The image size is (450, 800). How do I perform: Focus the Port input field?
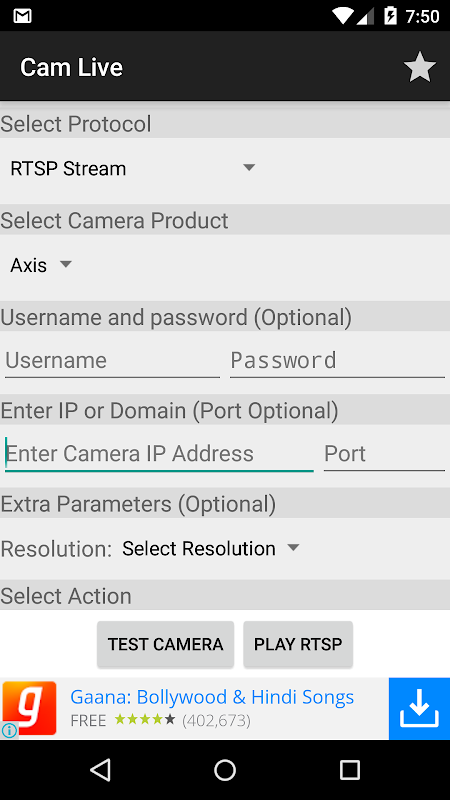point(384,454)
